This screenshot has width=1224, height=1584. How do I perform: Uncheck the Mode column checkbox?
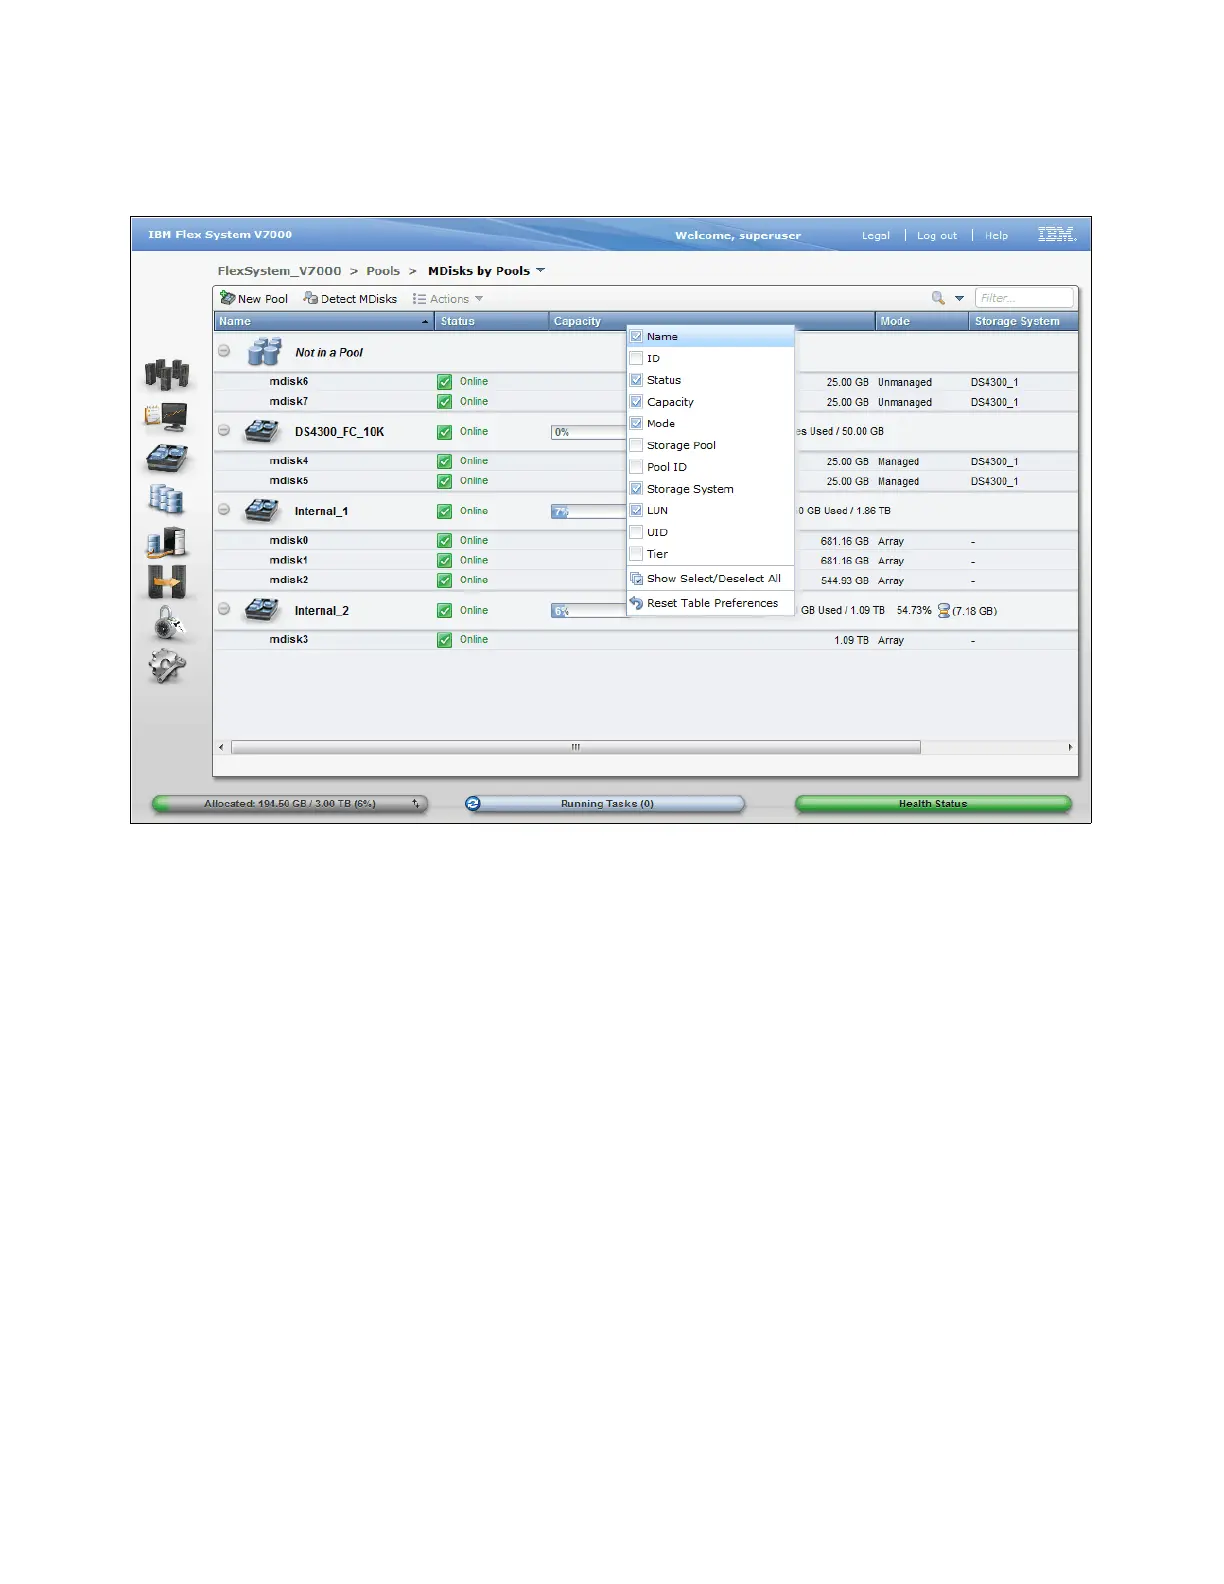[x=636, y=423]
